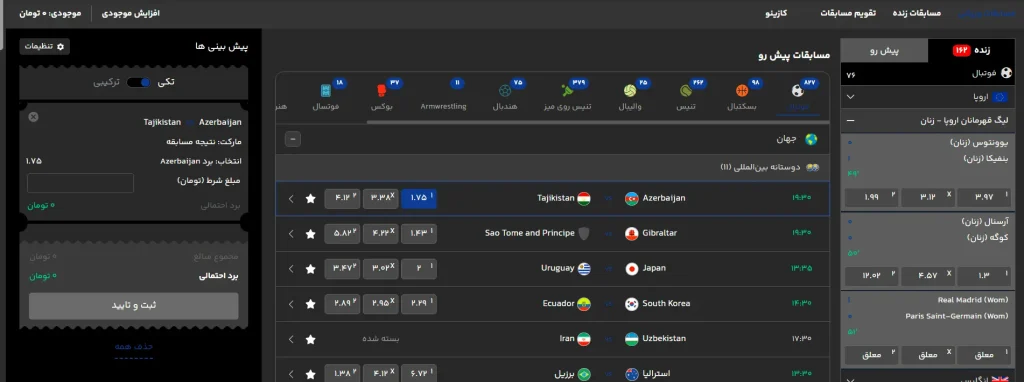Favorite the Gibraltar vs Sao Tome match star
This screenshot has width=1024, height=382.
(311, 234)
